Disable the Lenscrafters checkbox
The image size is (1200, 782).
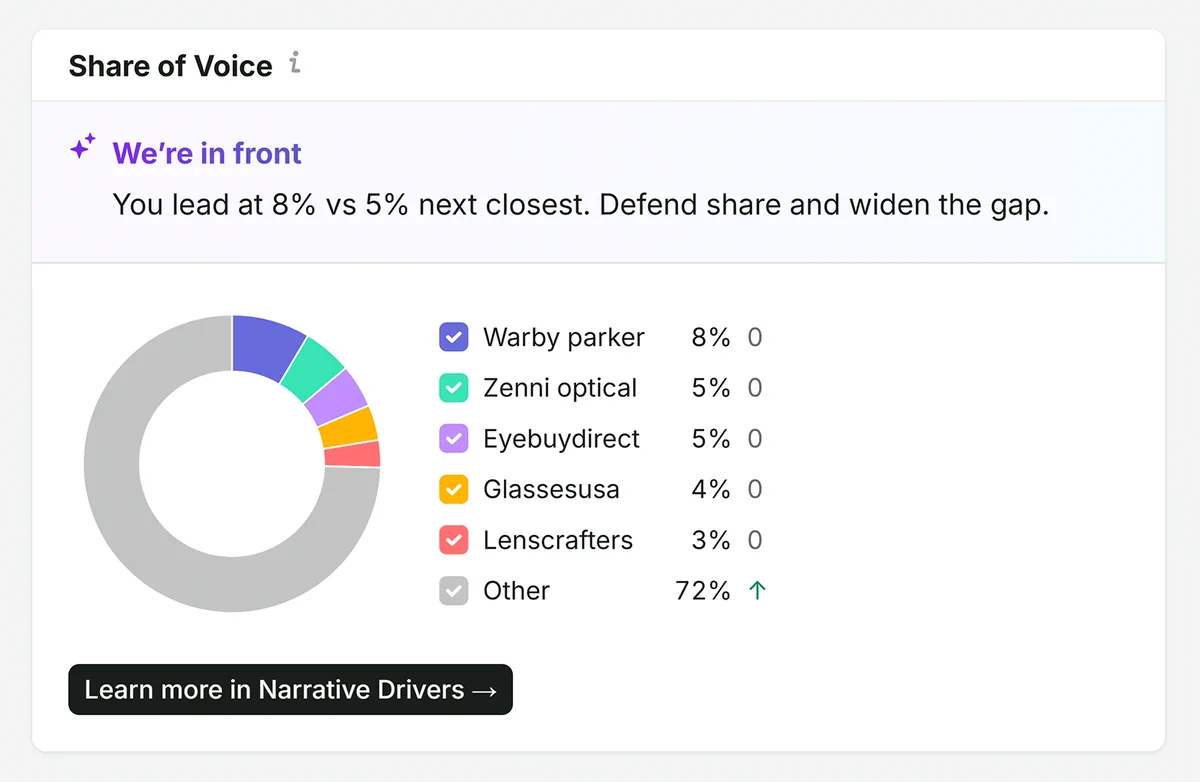(x=454, y=540)
